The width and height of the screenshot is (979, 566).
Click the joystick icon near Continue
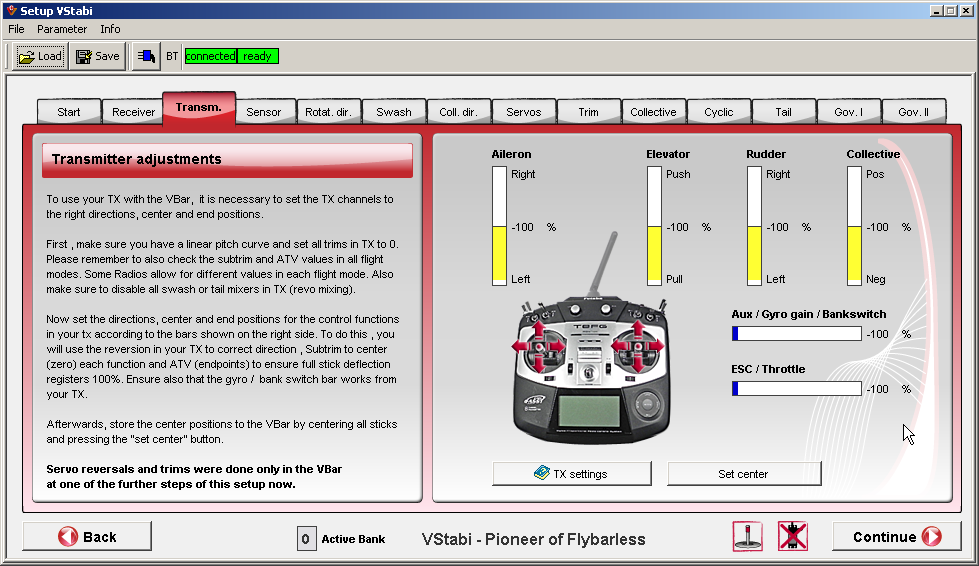coord(747,537)
